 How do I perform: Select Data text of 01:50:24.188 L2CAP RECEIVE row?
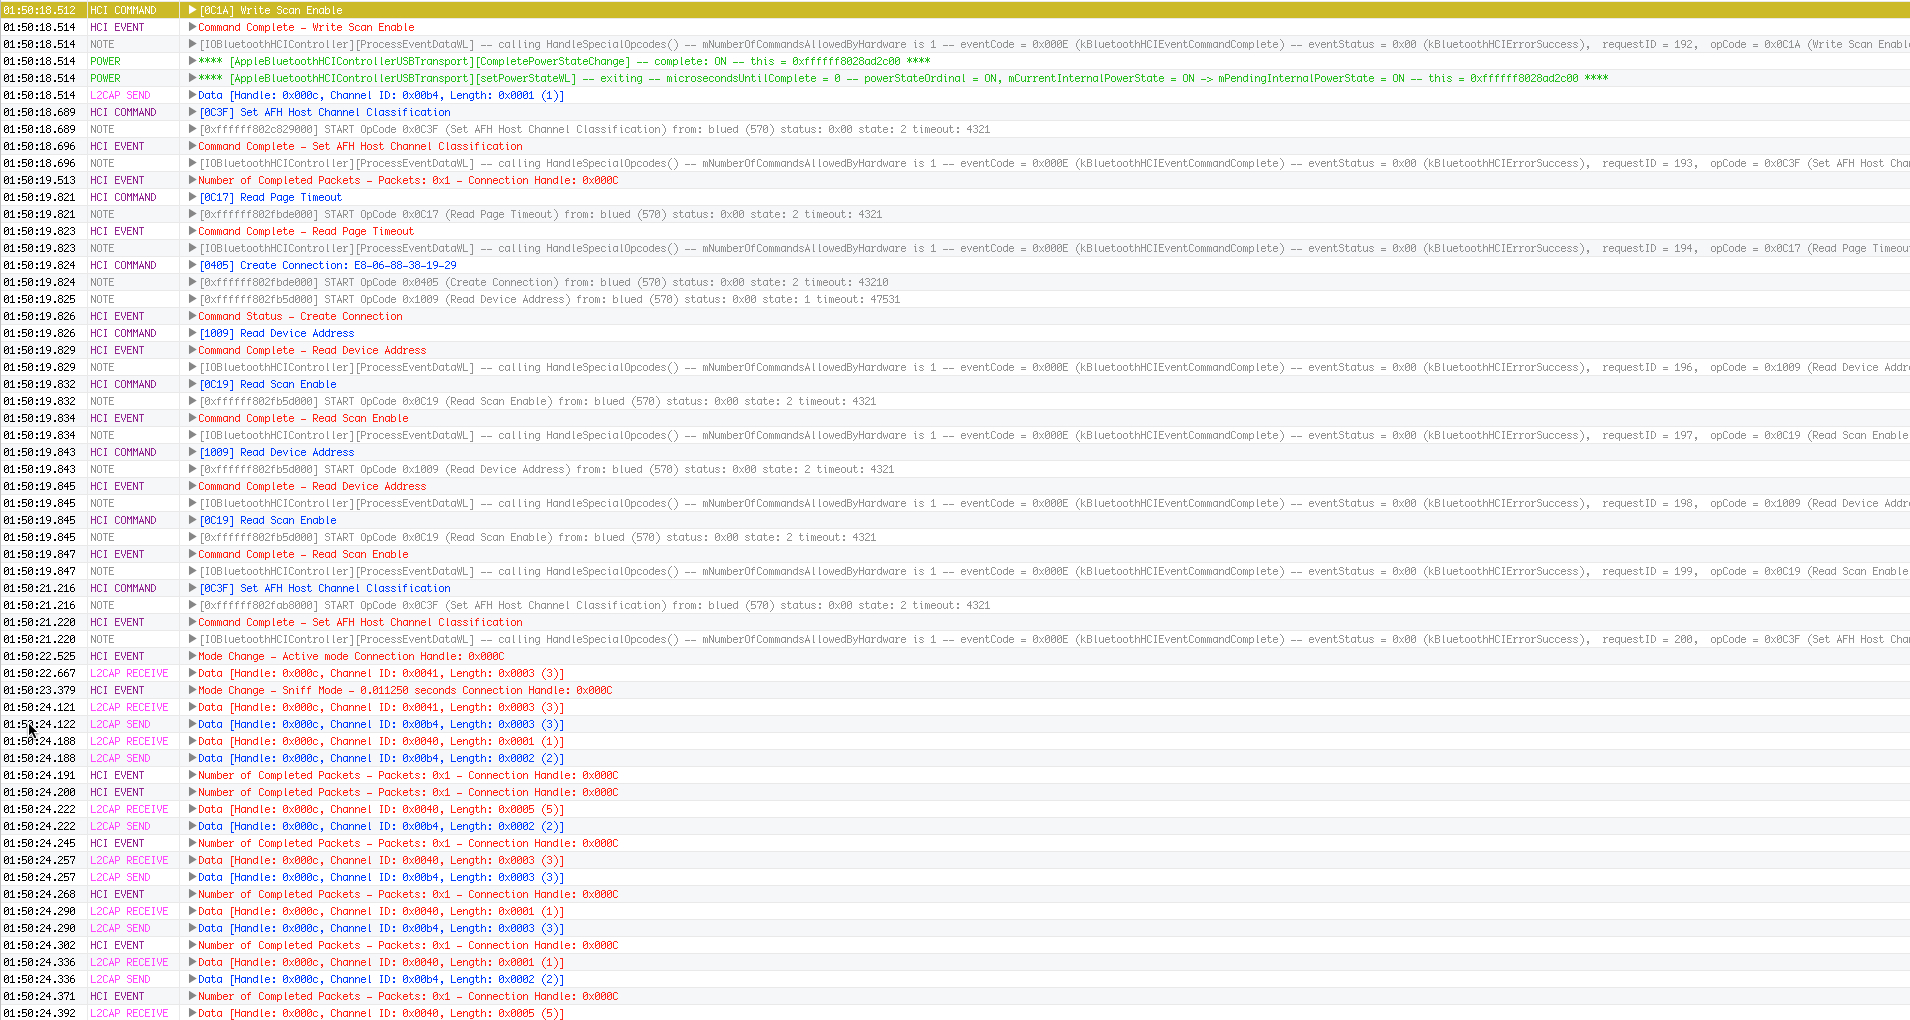[381, 741]
